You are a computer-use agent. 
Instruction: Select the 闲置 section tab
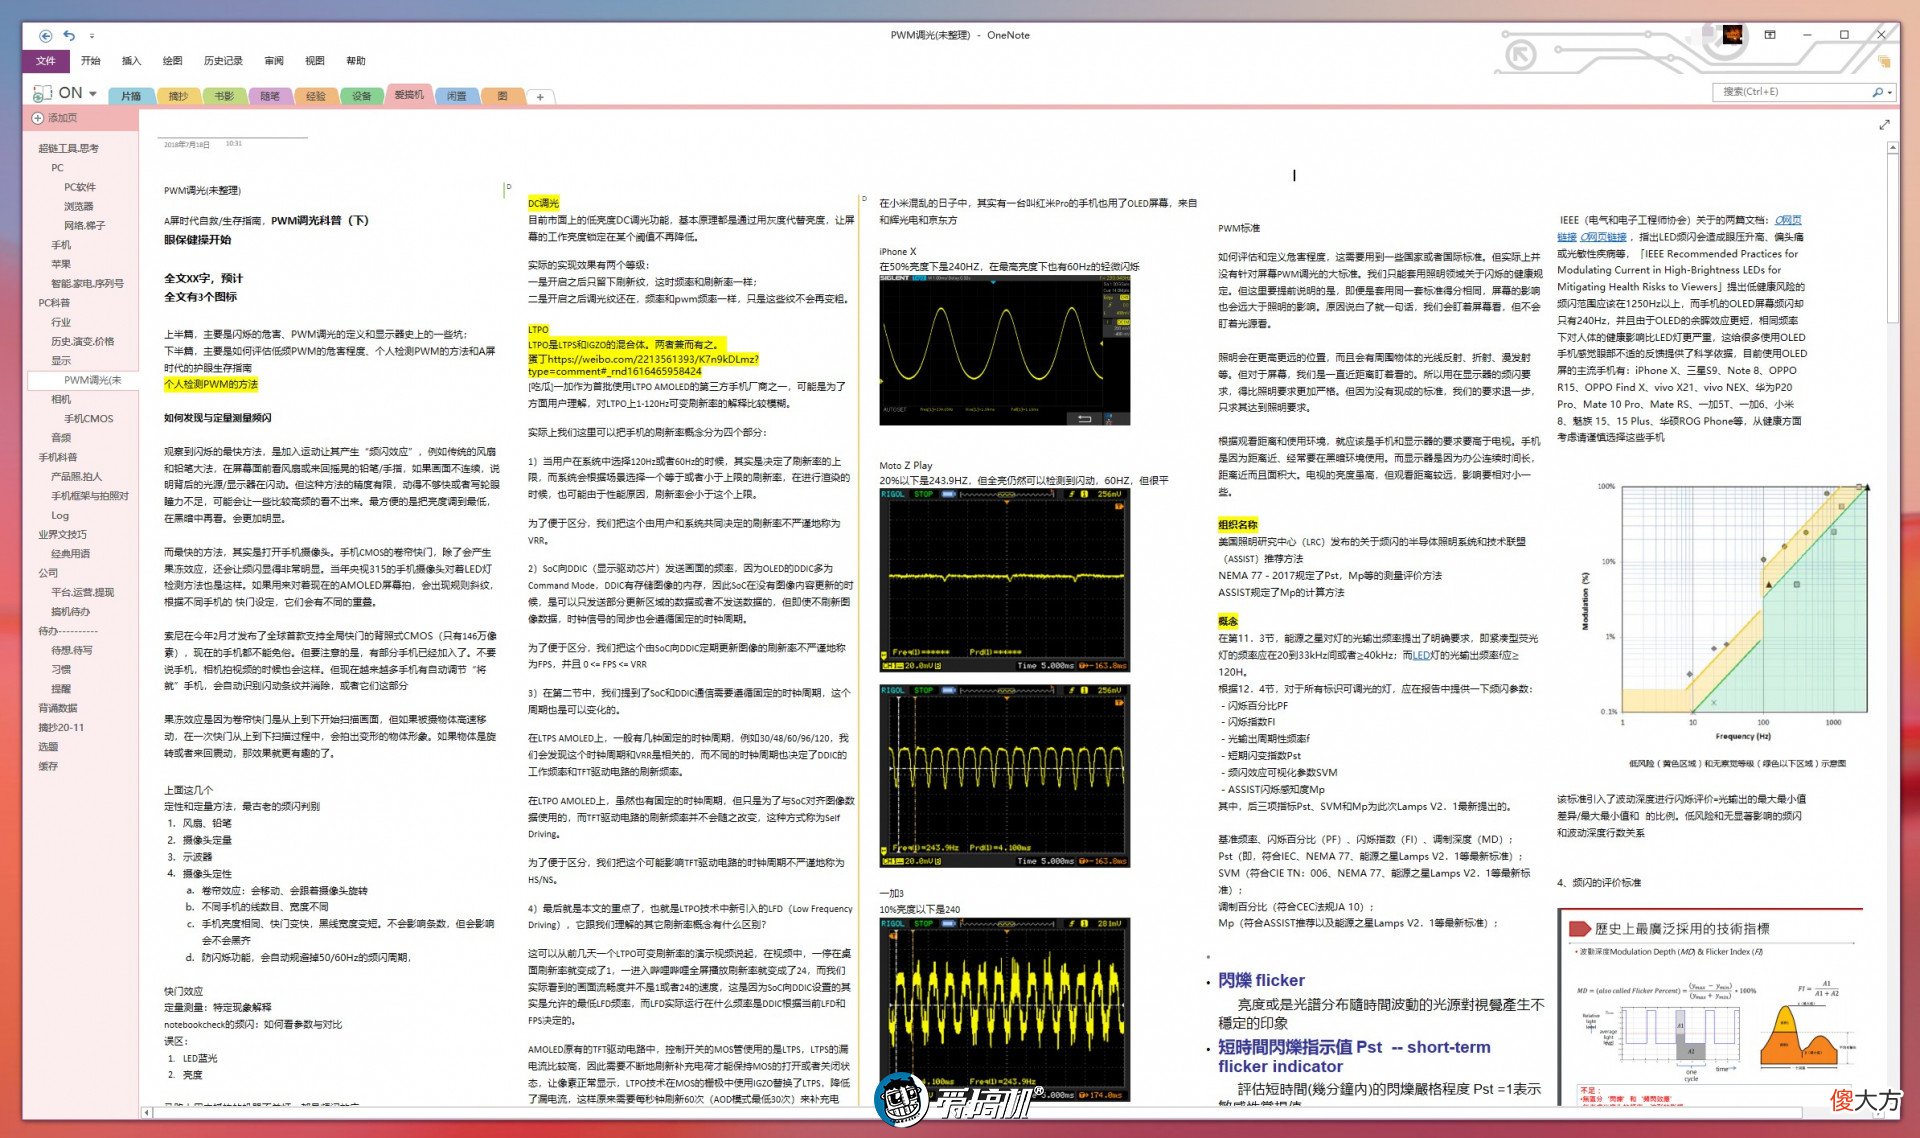(456, 96)
